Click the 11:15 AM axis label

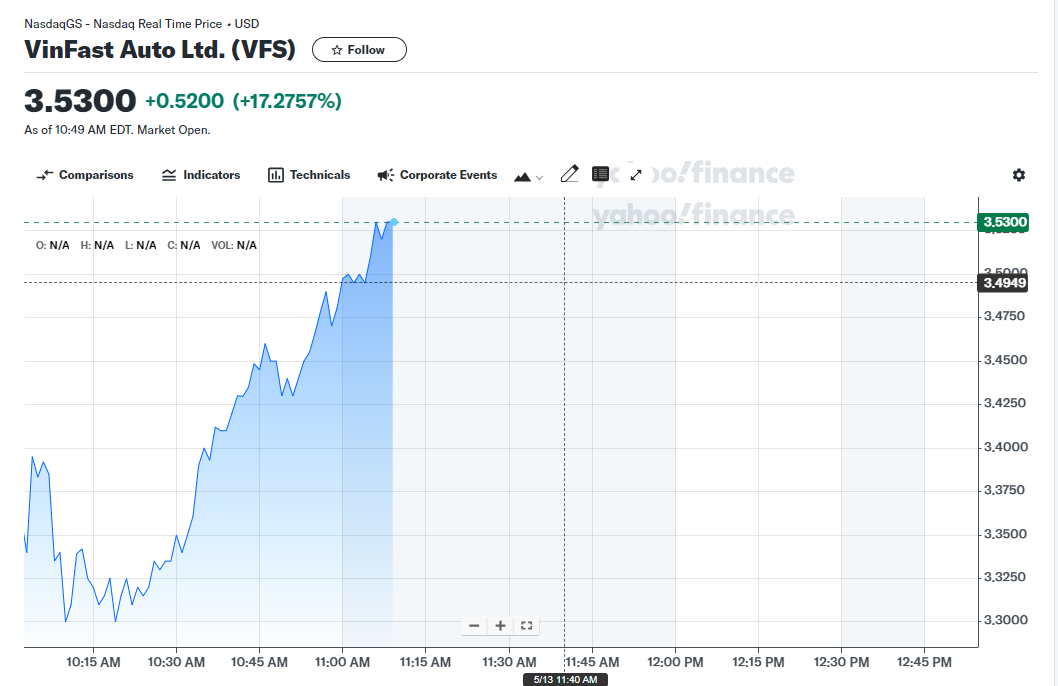point(425,662)
